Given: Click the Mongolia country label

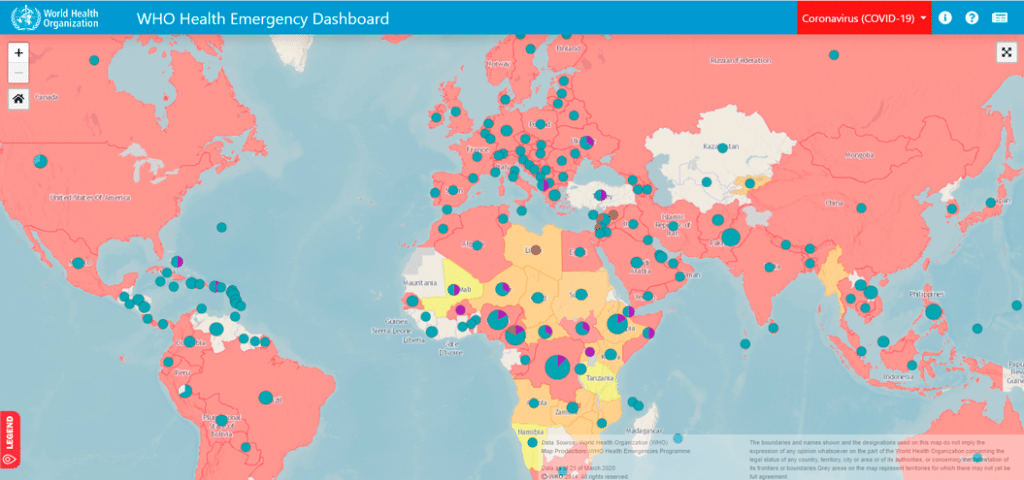Looking at the screenshot, I should (859, 155).
